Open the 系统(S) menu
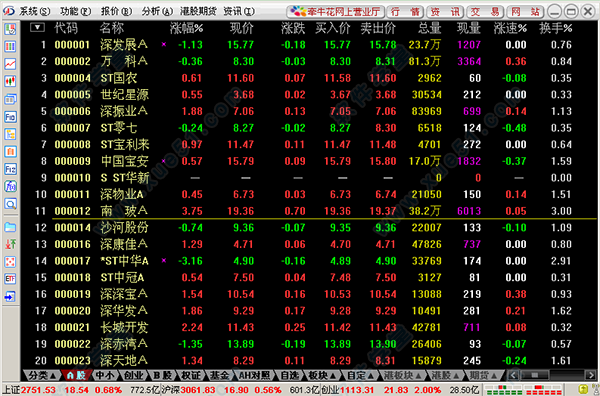 (x=35, y=11)
